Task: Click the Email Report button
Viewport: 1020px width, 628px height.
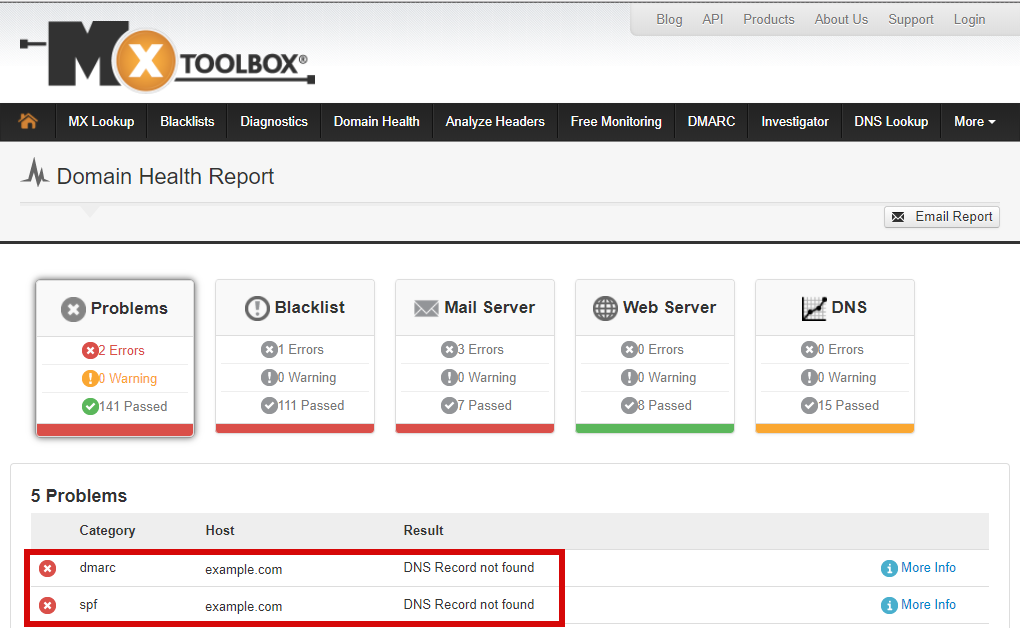Action: [x=942, y=217]
